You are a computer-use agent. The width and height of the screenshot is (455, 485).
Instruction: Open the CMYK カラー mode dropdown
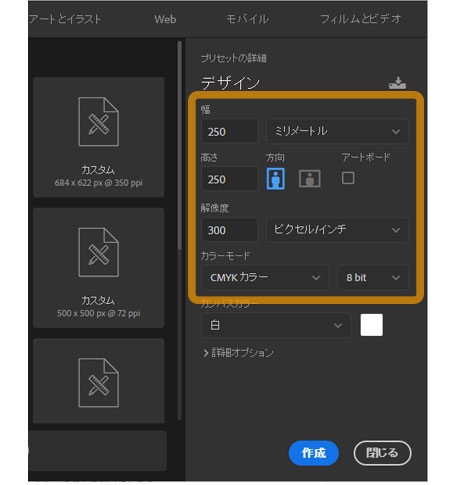pyautogui.click(x=265, y=277)
